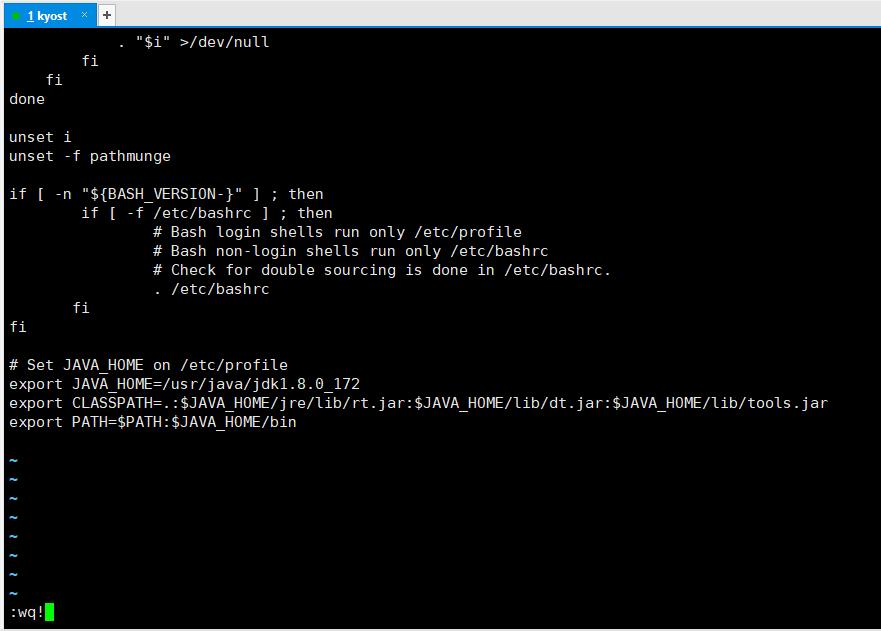The height and width of the screenshot is (631, 881).
Task: Open a new session tab with plus button
Action: (x=107, y=15)
